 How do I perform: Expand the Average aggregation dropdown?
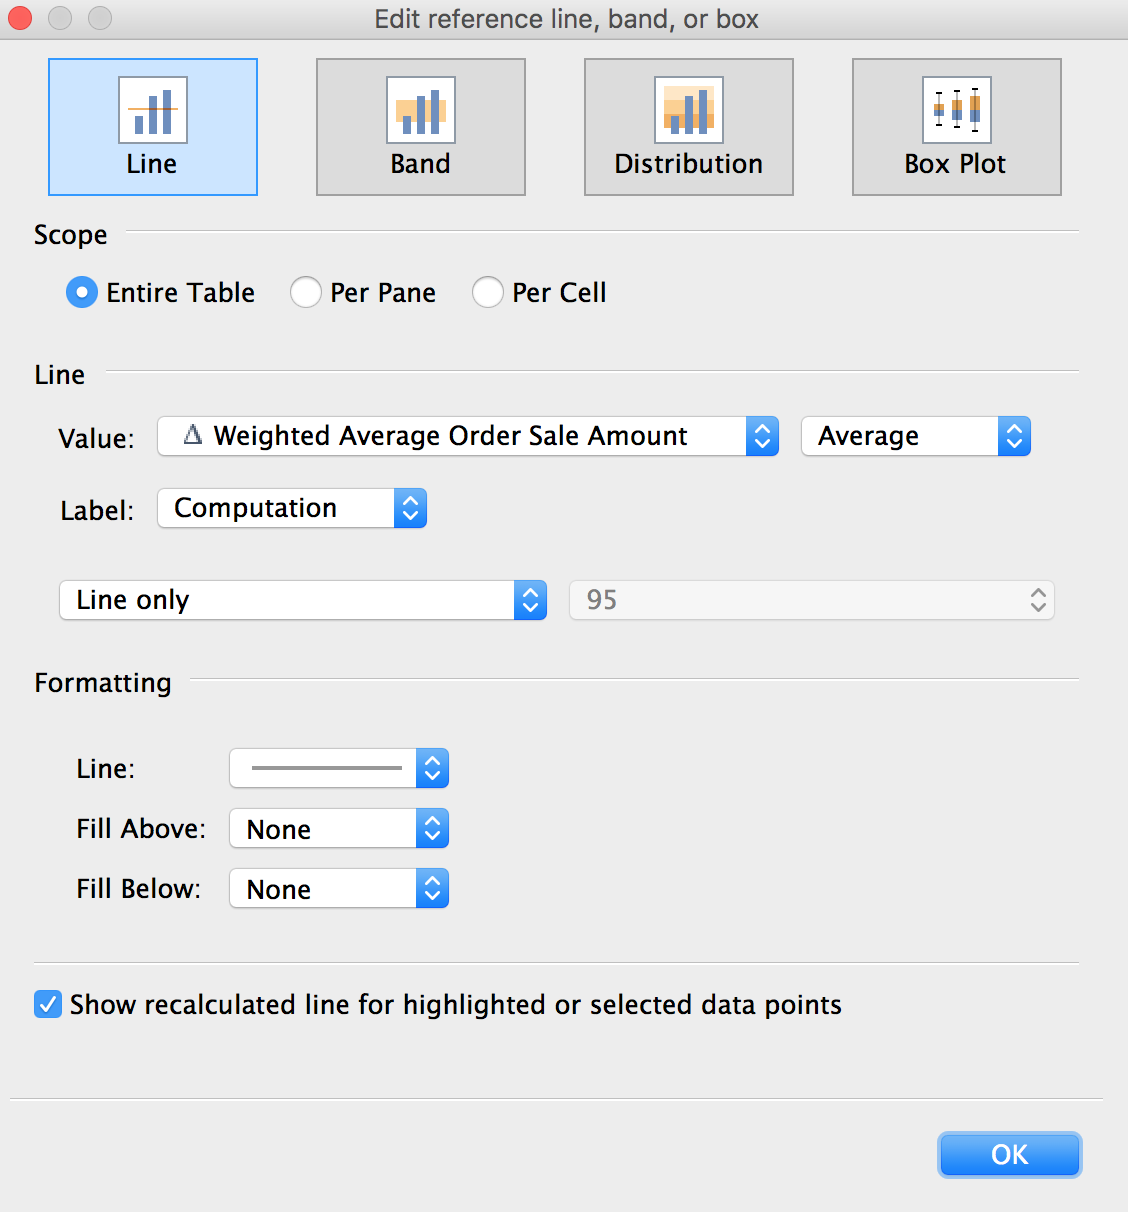coord(915,436)
